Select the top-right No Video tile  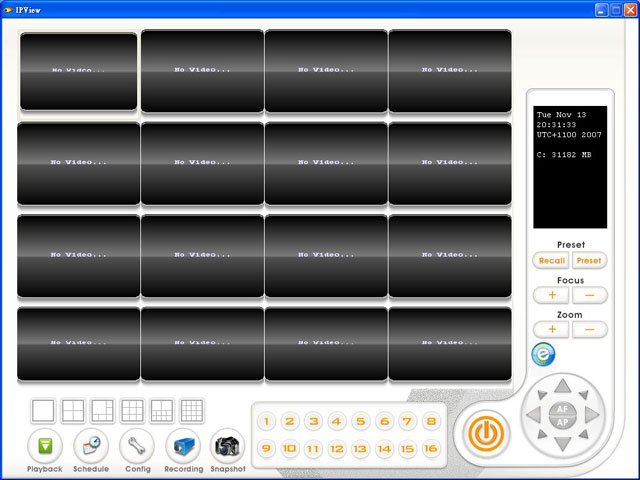click(450, 71)
